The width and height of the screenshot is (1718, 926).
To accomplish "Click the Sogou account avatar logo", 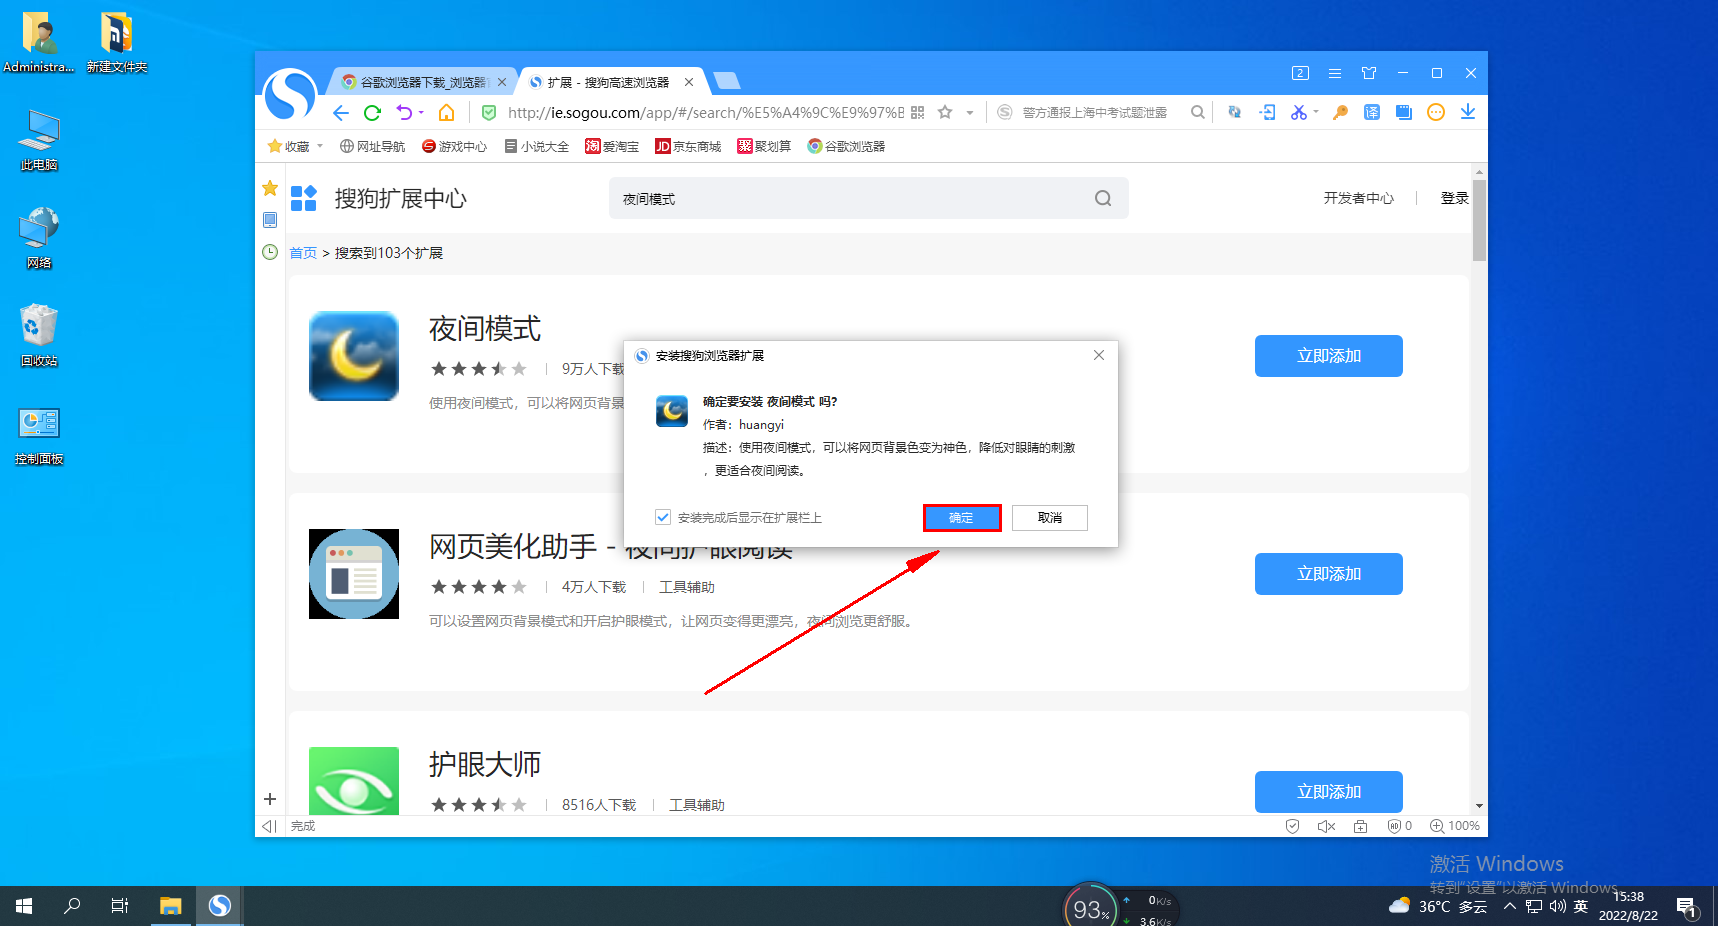I will pyautogui.click(x=290, y=95).
